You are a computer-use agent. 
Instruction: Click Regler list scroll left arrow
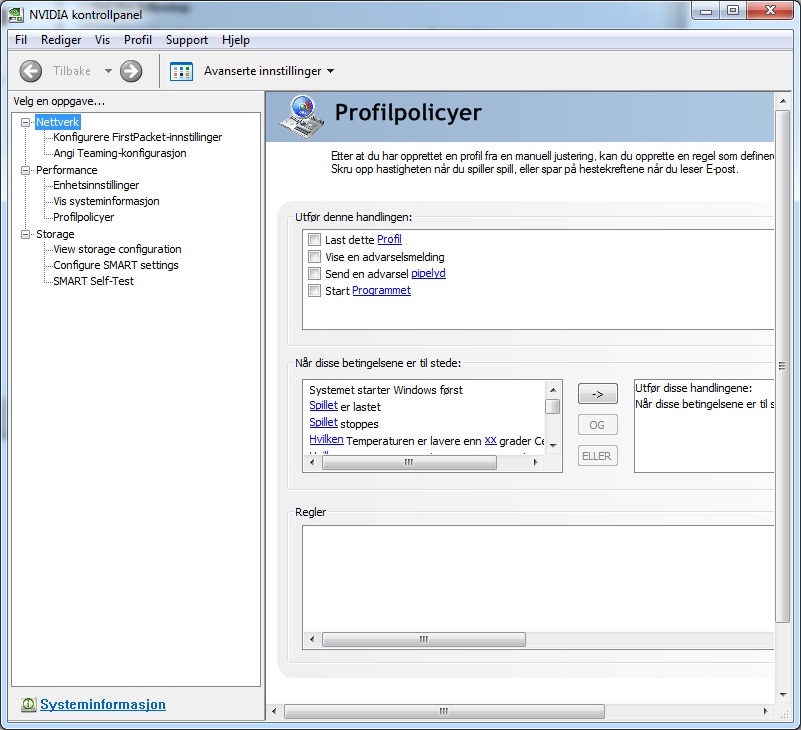click(313, 640)
